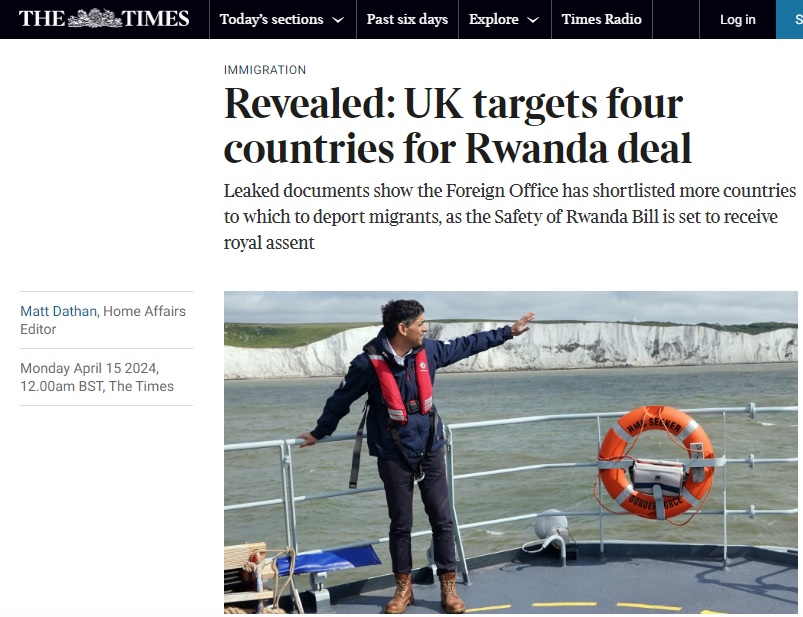Viewport: 803px width, 617px height.
Task: Click the blue subscribe button edge
Action: coord(789,19)
